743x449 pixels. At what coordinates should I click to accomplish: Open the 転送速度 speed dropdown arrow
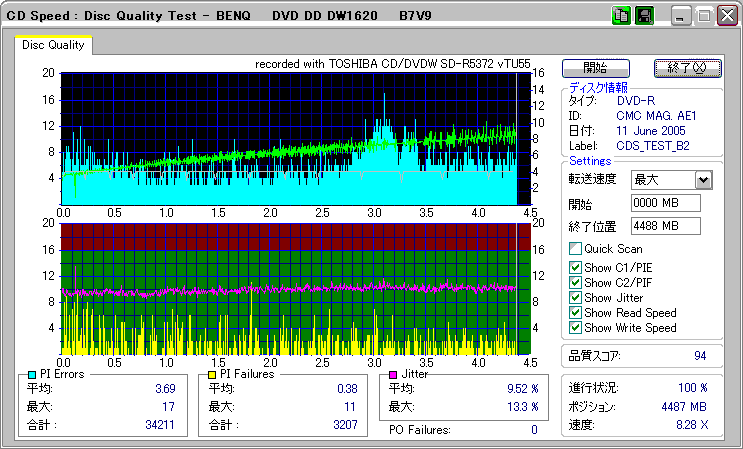click(703, 180)
